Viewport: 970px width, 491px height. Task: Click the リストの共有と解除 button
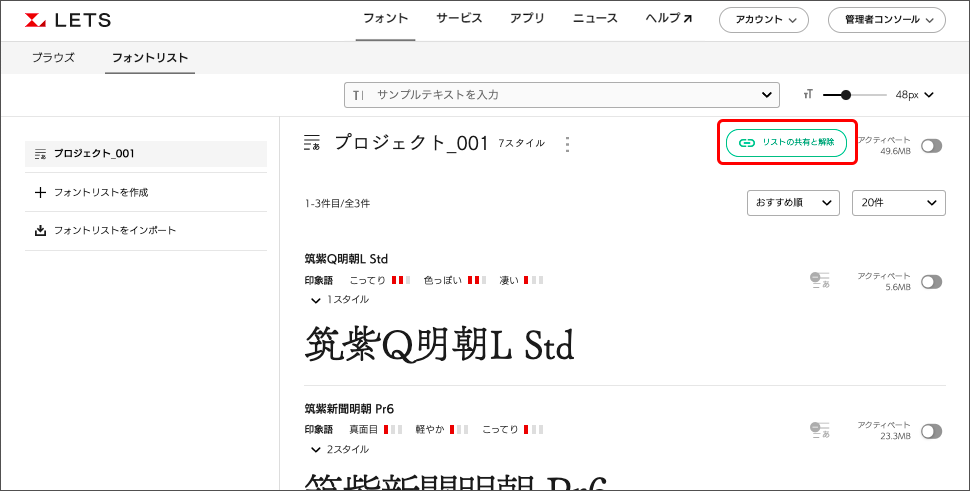787,143
